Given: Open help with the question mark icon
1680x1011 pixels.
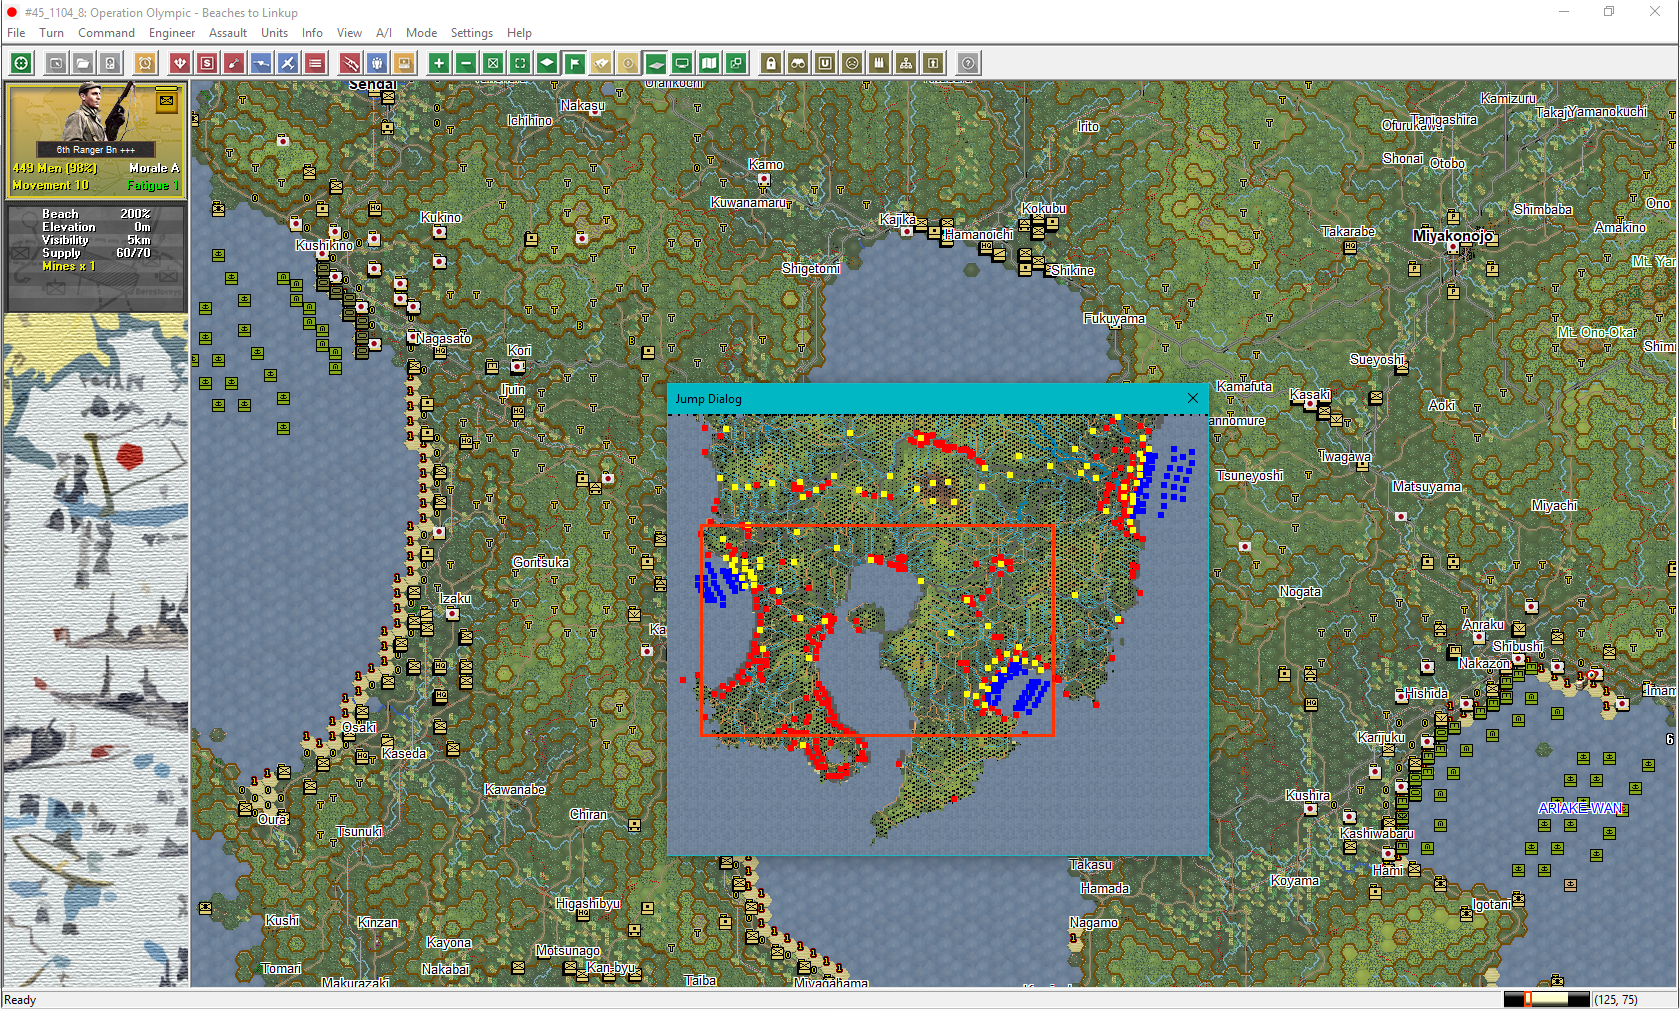Looking at the screenshot, I should click(968, 63).
